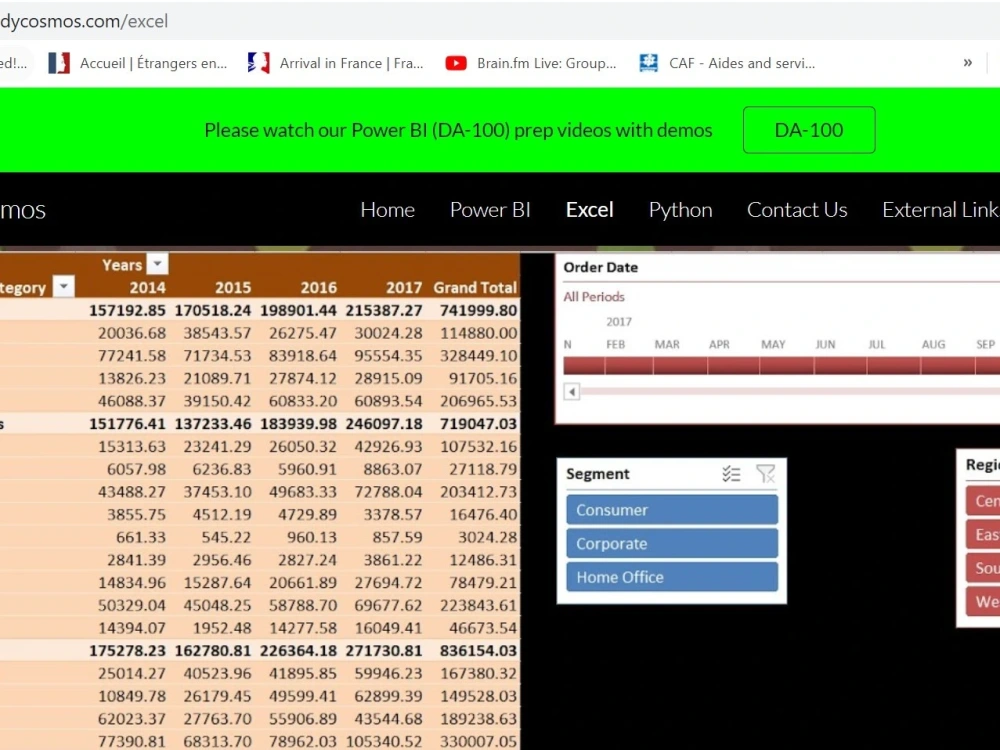Open Accueil Étrangers en France bookmark
This screenshot has width=1000, height=750.
tap(138, 63)
